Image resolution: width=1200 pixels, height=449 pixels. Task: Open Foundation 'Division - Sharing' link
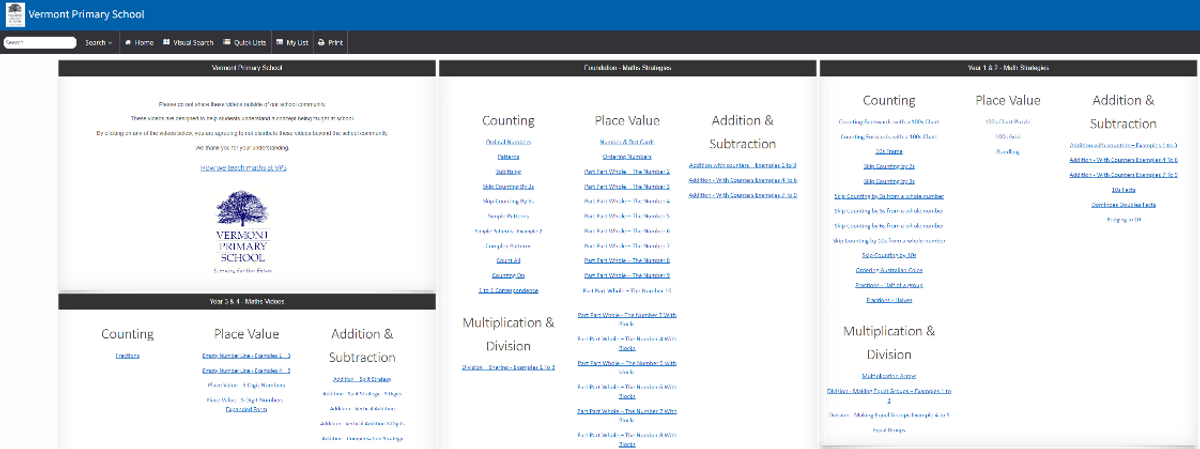[508, 367]
